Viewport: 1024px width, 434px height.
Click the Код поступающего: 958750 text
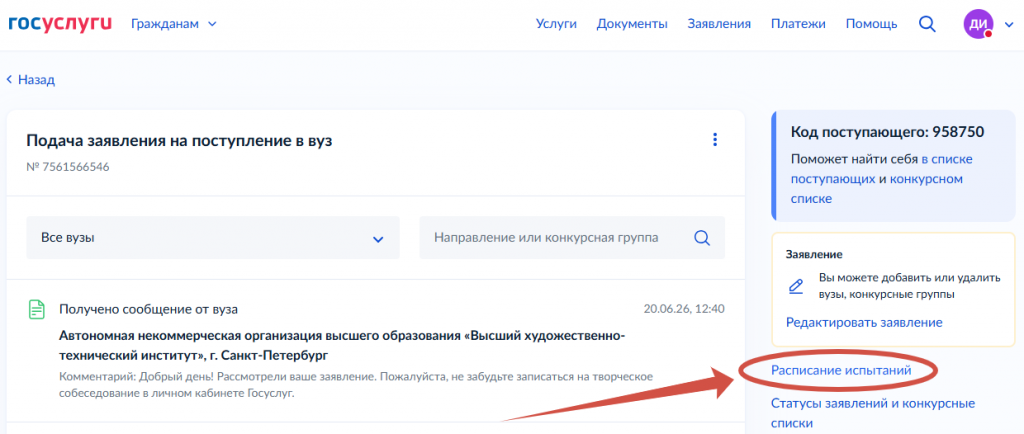[x=887, y=132]
